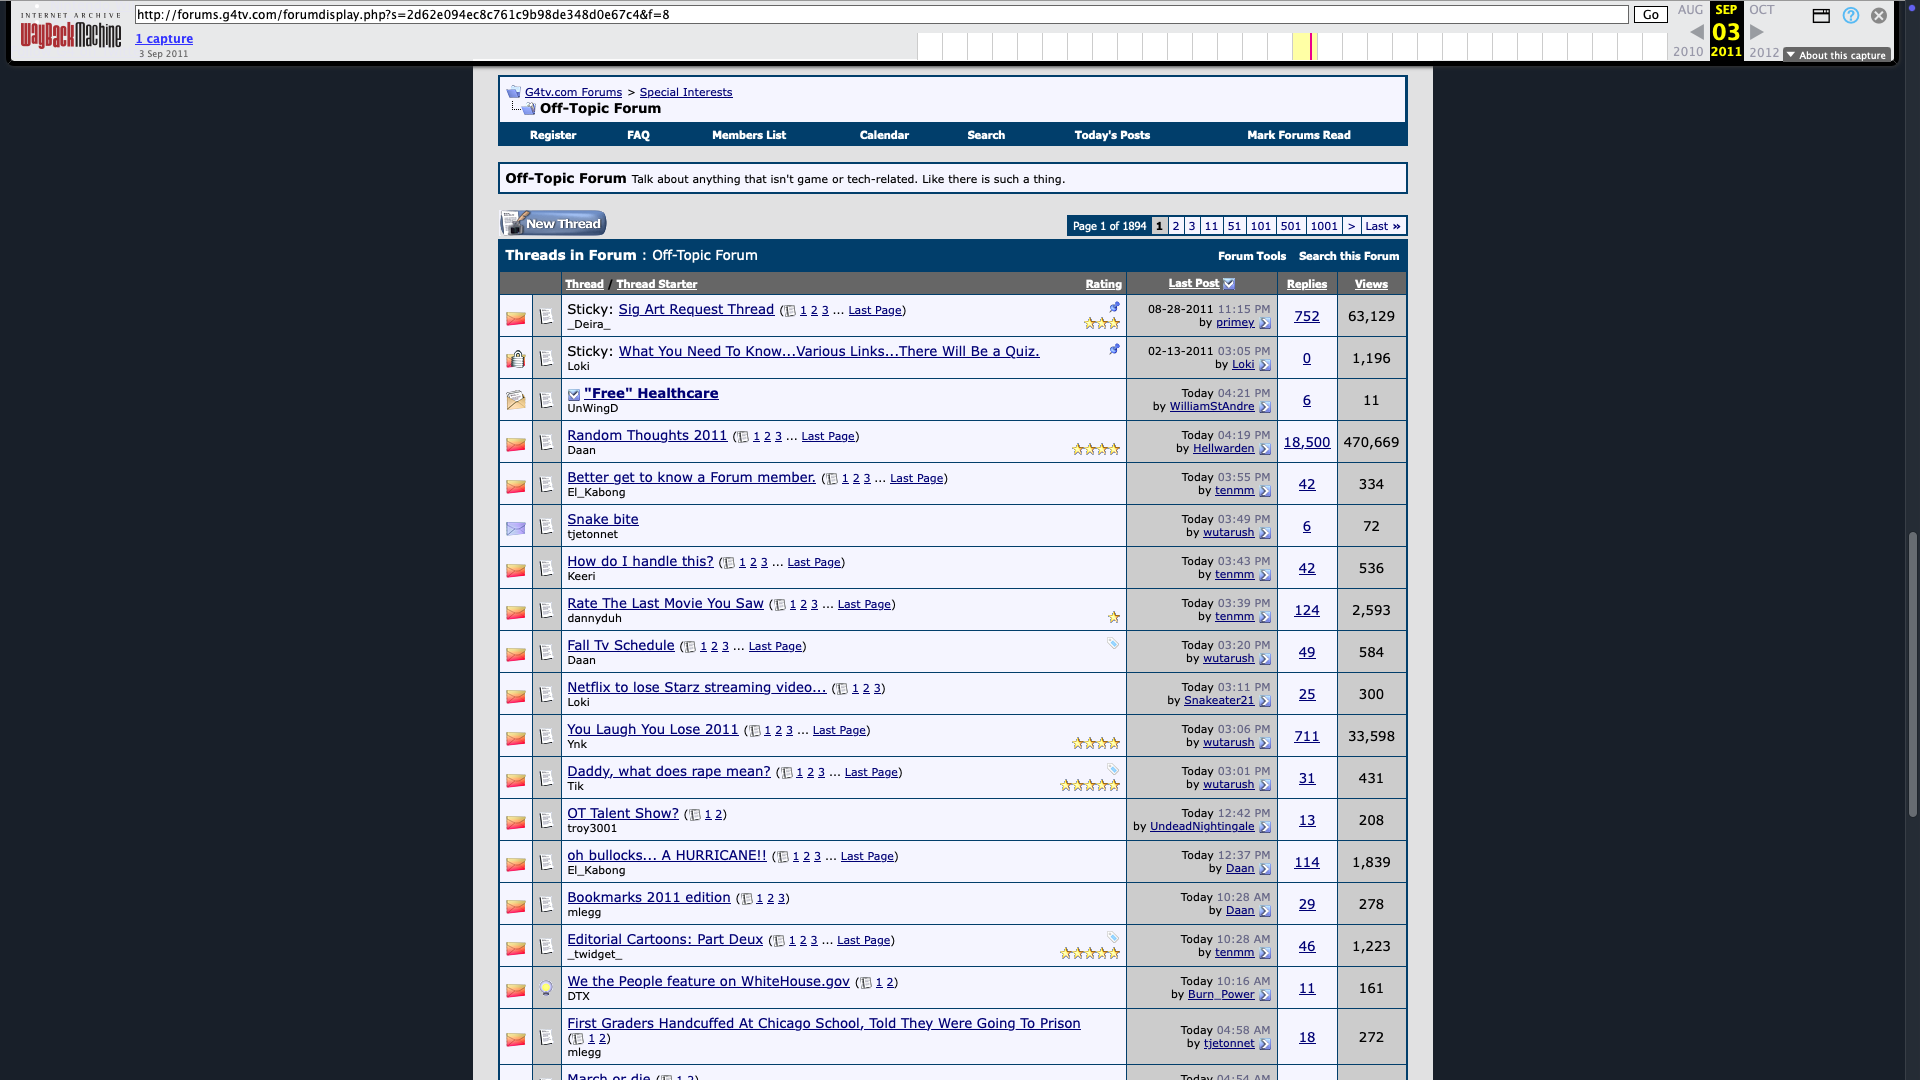Click the locked folder icon for Loki's sticky
The image size is (1920, 1080).
516,358
